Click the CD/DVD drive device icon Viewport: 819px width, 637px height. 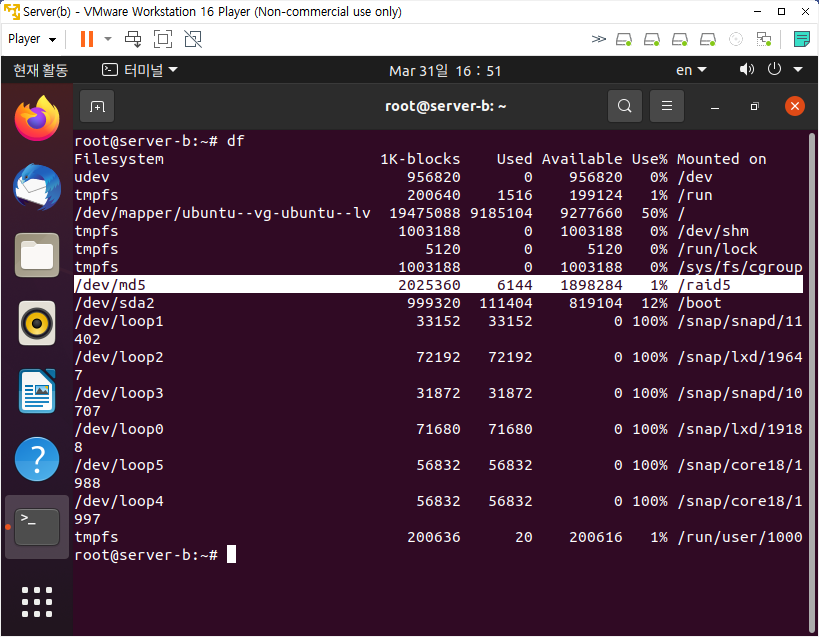click(x=735, y=39)
